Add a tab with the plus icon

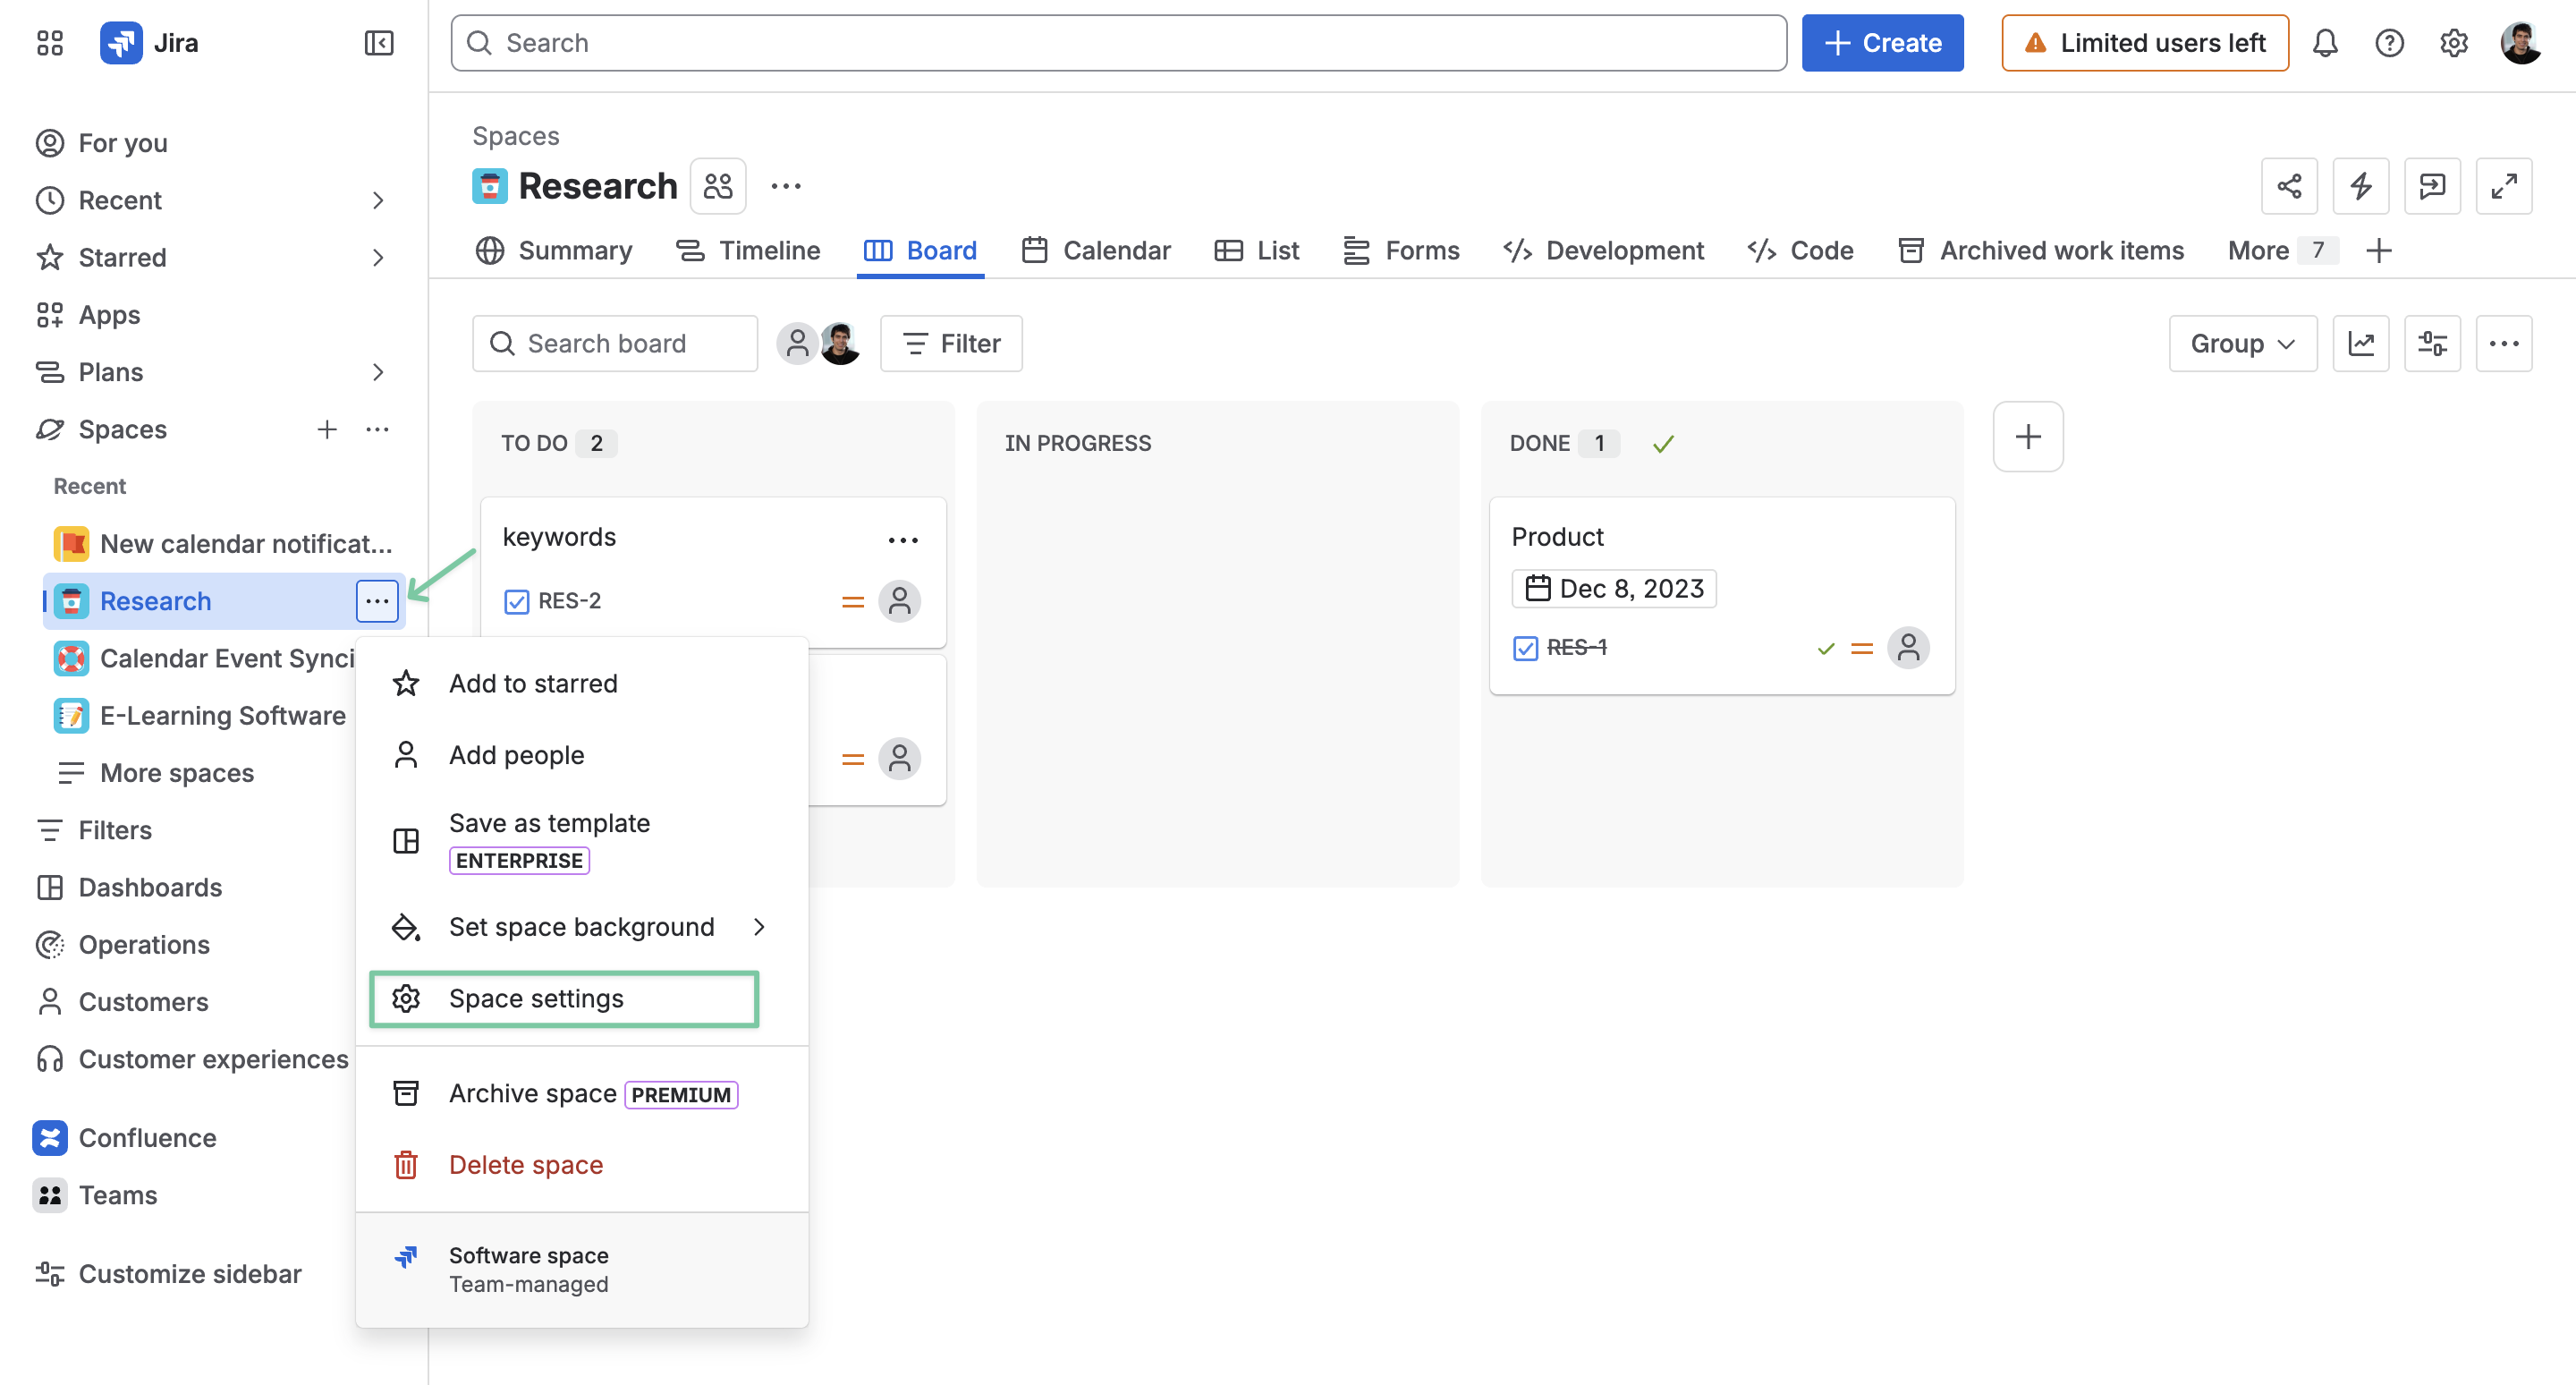click(2379, 250)
